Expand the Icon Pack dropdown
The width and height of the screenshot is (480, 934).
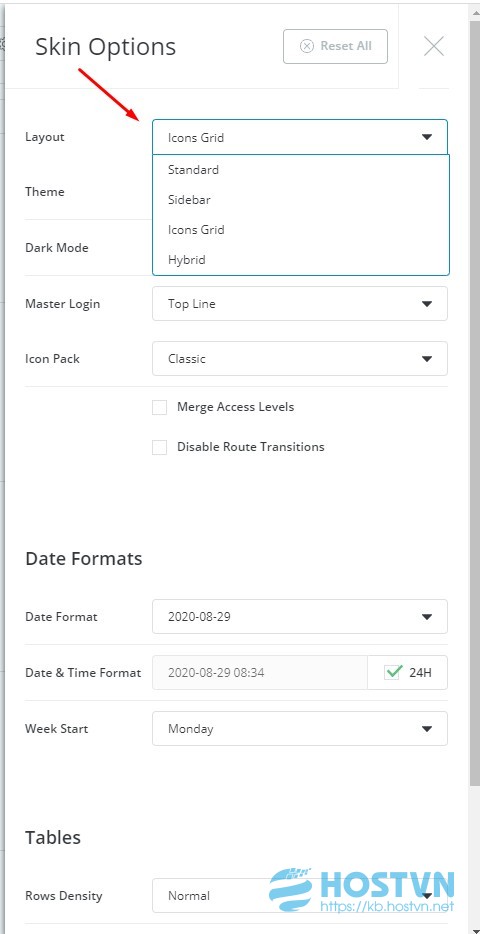300,359
